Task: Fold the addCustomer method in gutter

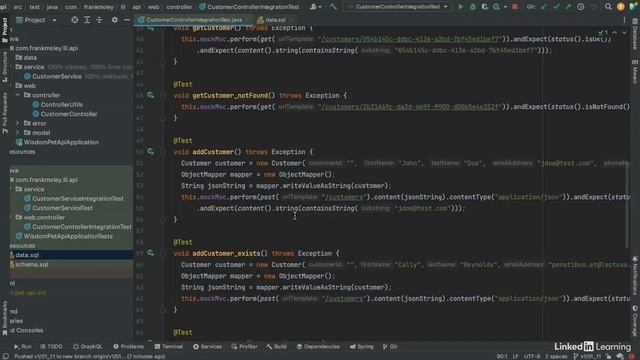Action: (x=162, y=152)
